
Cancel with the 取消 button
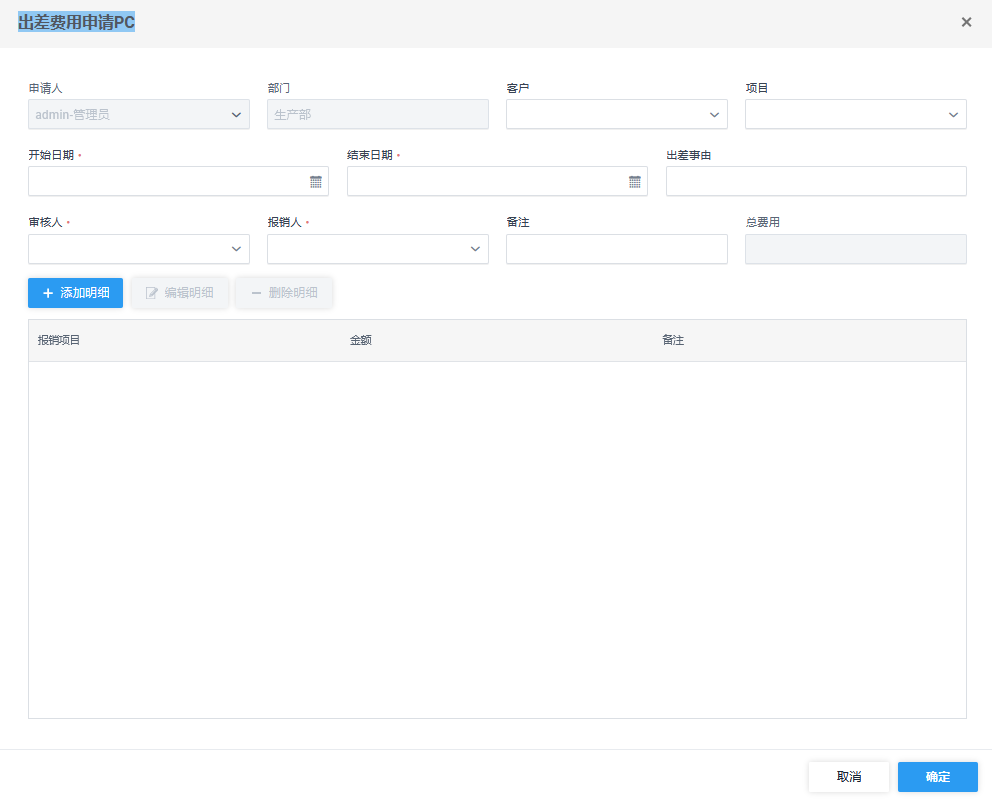click(849, 776)
